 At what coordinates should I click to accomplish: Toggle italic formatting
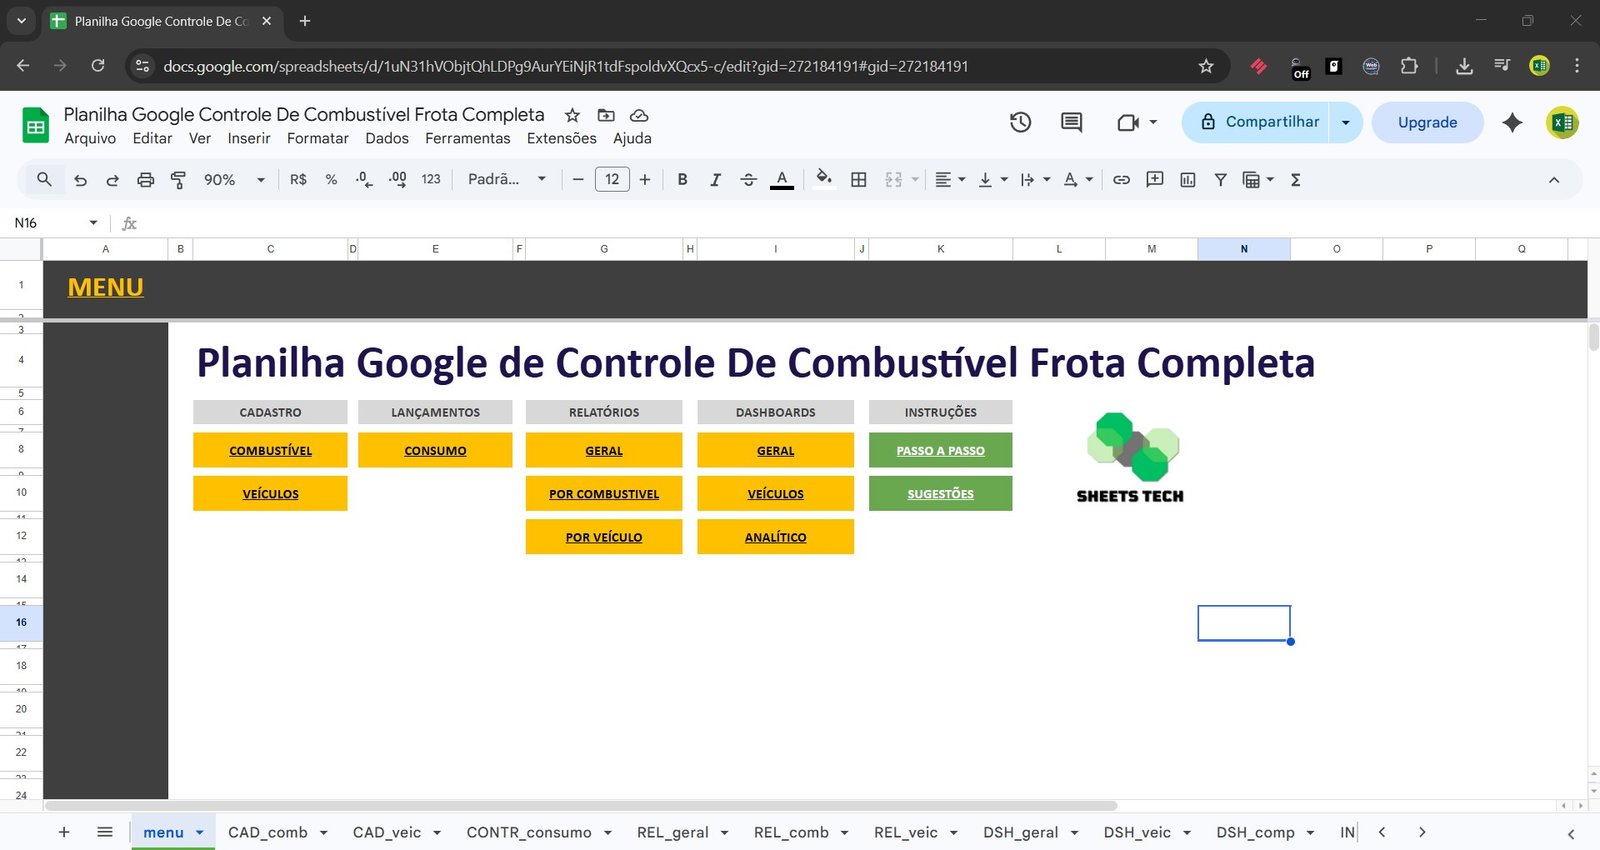(715, 180)
